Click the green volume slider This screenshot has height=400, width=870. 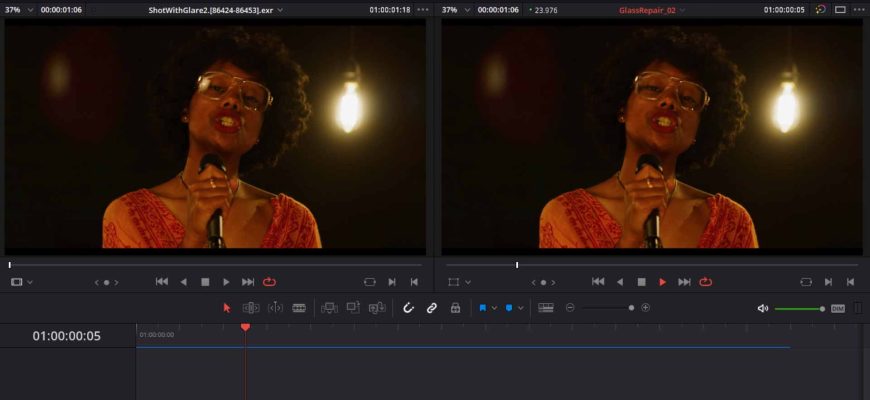[798, 308]
